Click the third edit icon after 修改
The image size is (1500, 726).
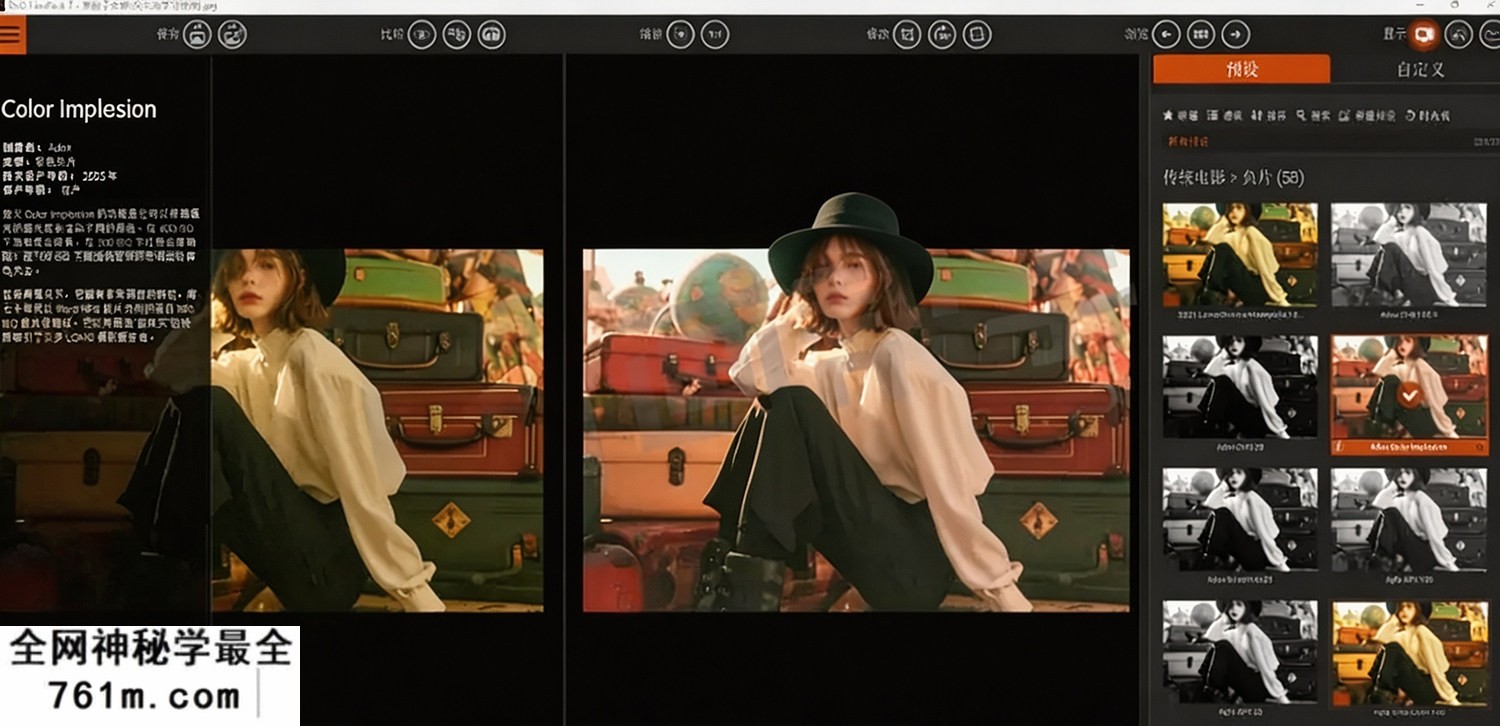(976, 35)
